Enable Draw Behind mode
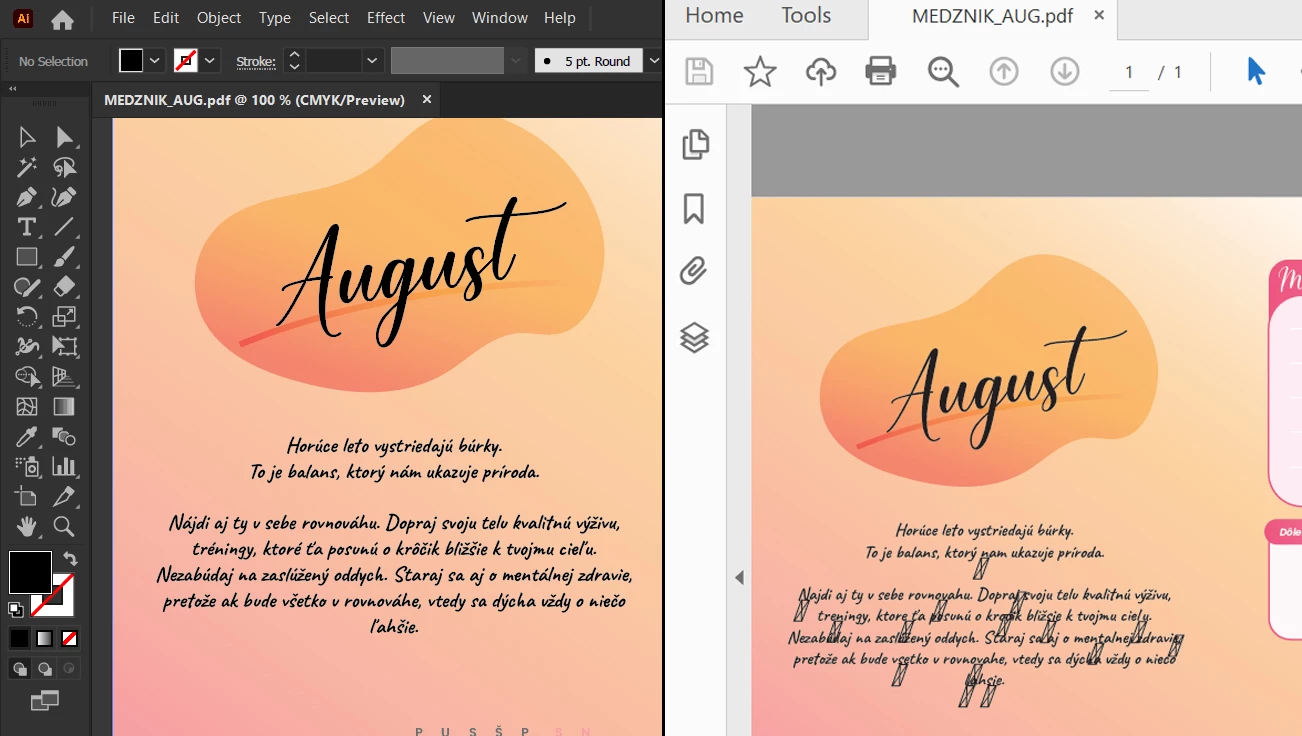 tap(45, 669)
